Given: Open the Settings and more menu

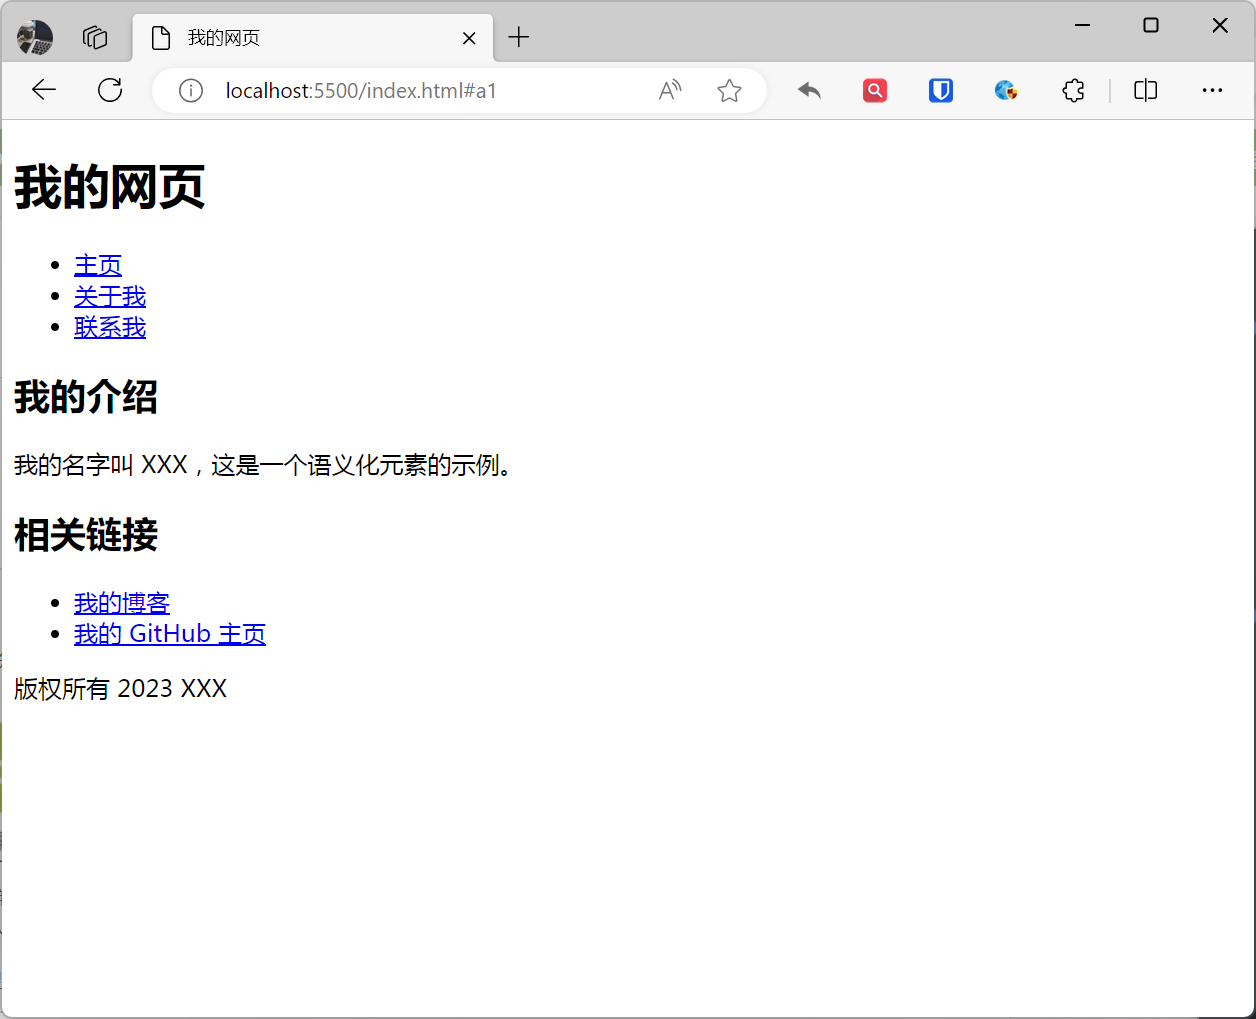Looking at the screenshot, I should pos(1212,90).
